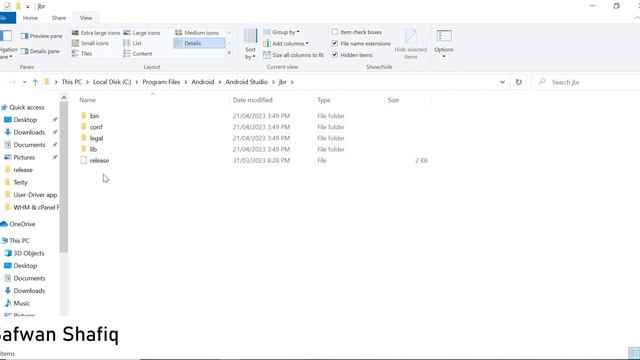The image size is (640, 360).
Task: Select the bin folder
Action: tap(94, 116)
